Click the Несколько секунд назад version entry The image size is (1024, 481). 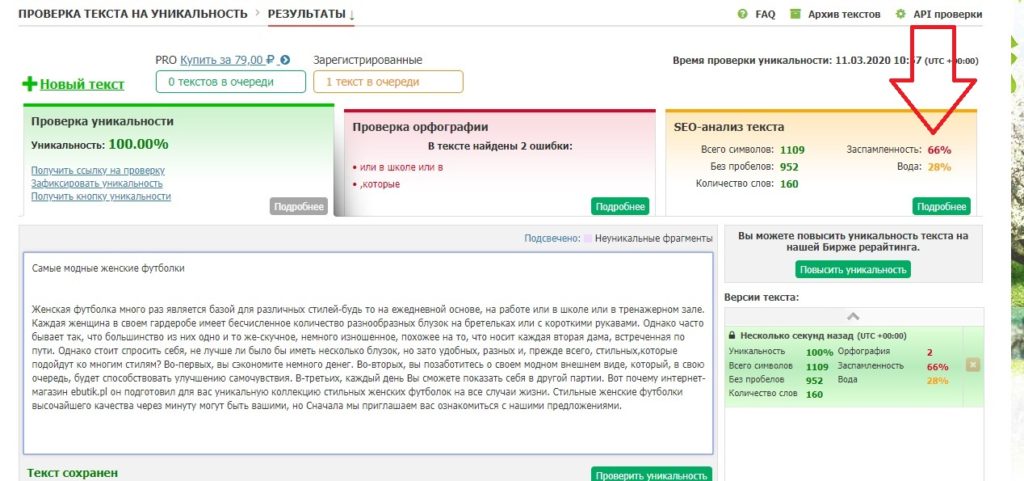(x=853, y=367)
